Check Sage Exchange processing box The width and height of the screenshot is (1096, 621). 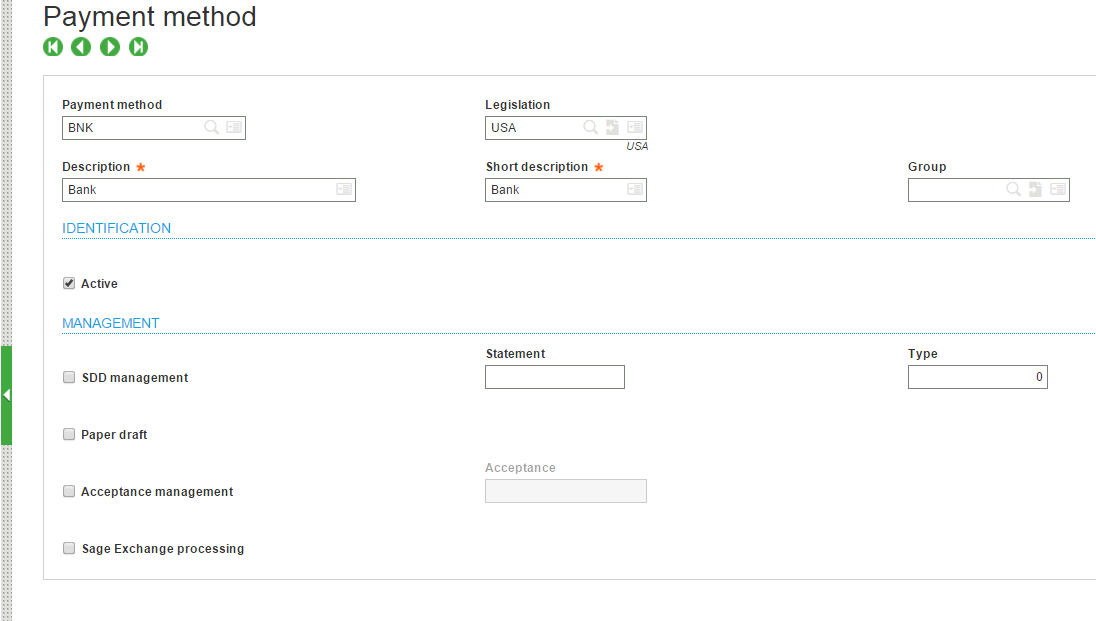tap(69, 548)
